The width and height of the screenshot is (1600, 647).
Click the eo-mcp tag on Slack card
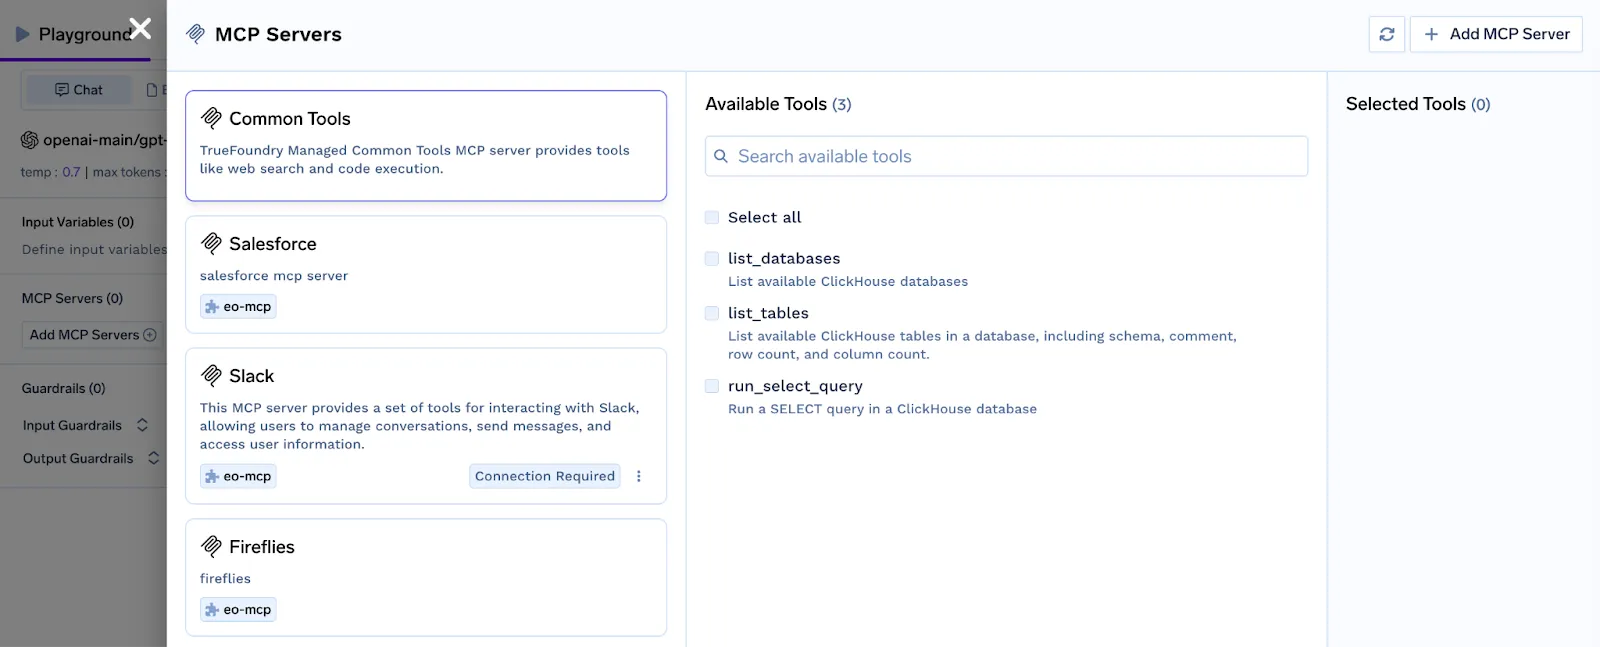238,476
